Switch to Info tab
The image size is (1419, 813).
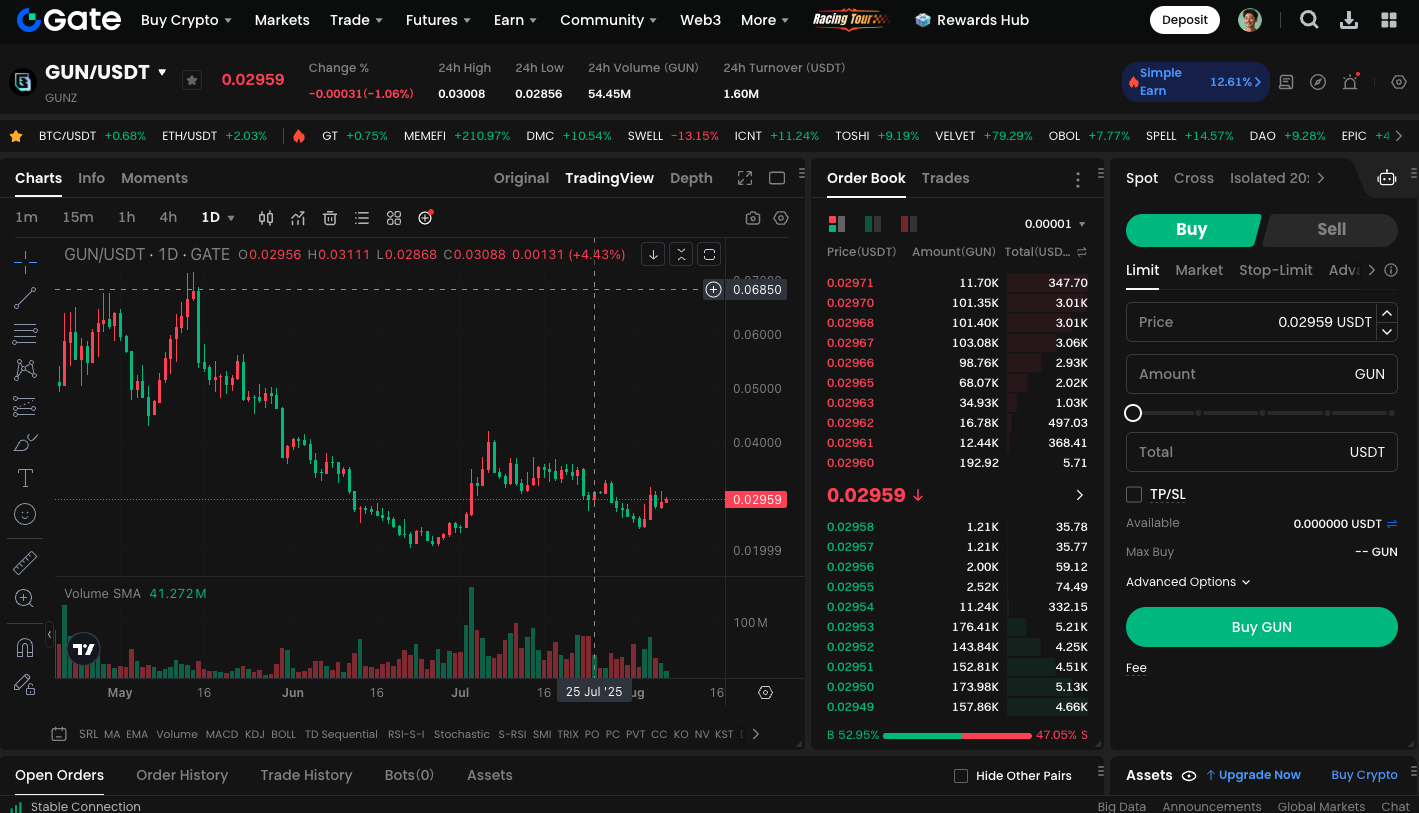[91, 178]
